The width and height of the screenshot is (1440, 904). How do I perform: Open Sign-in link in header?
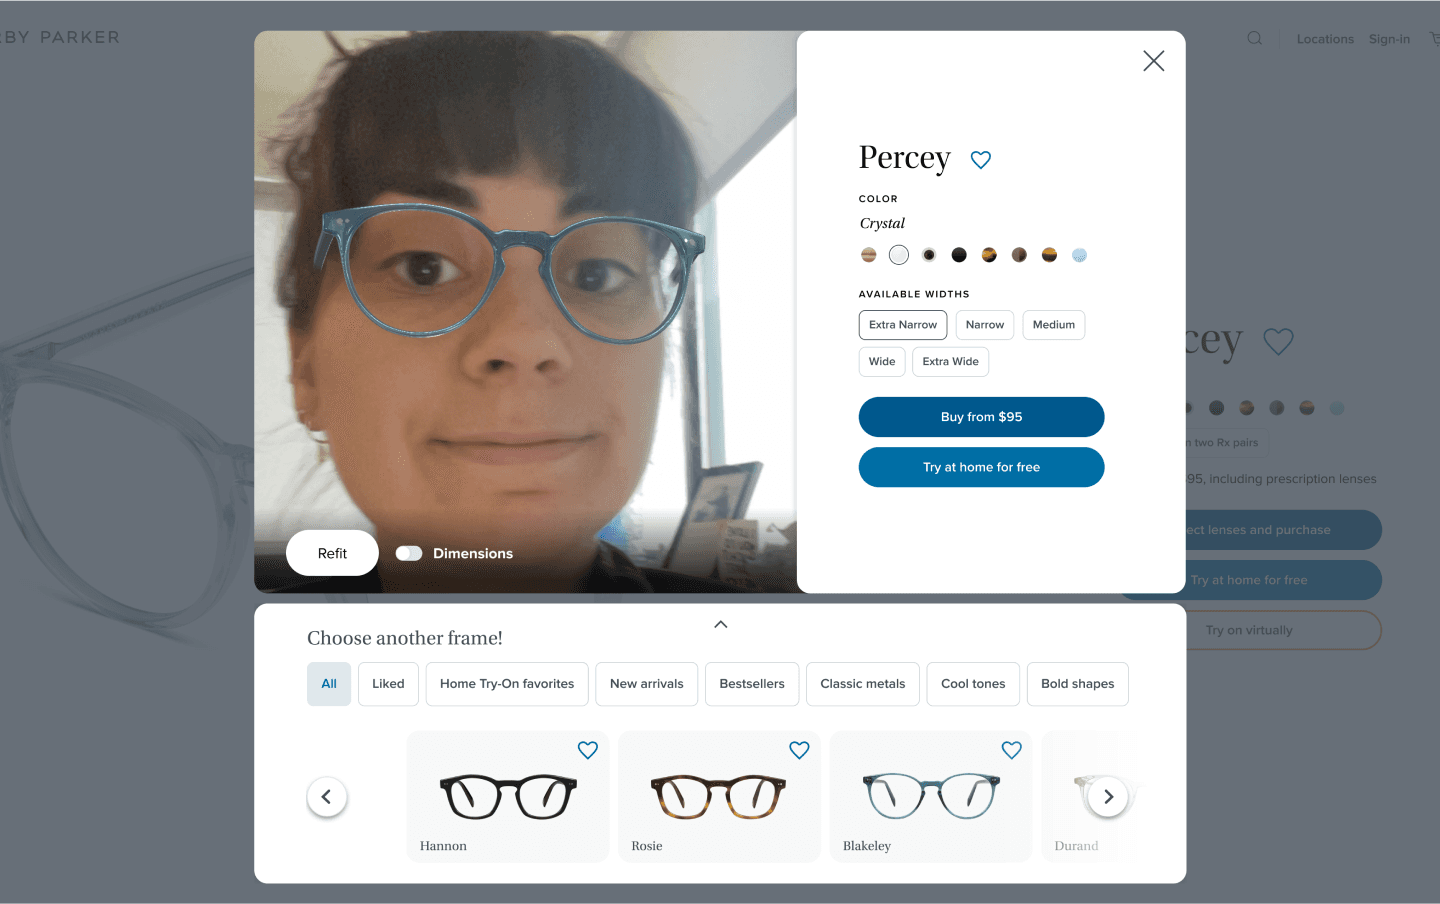click(1389, 39)
